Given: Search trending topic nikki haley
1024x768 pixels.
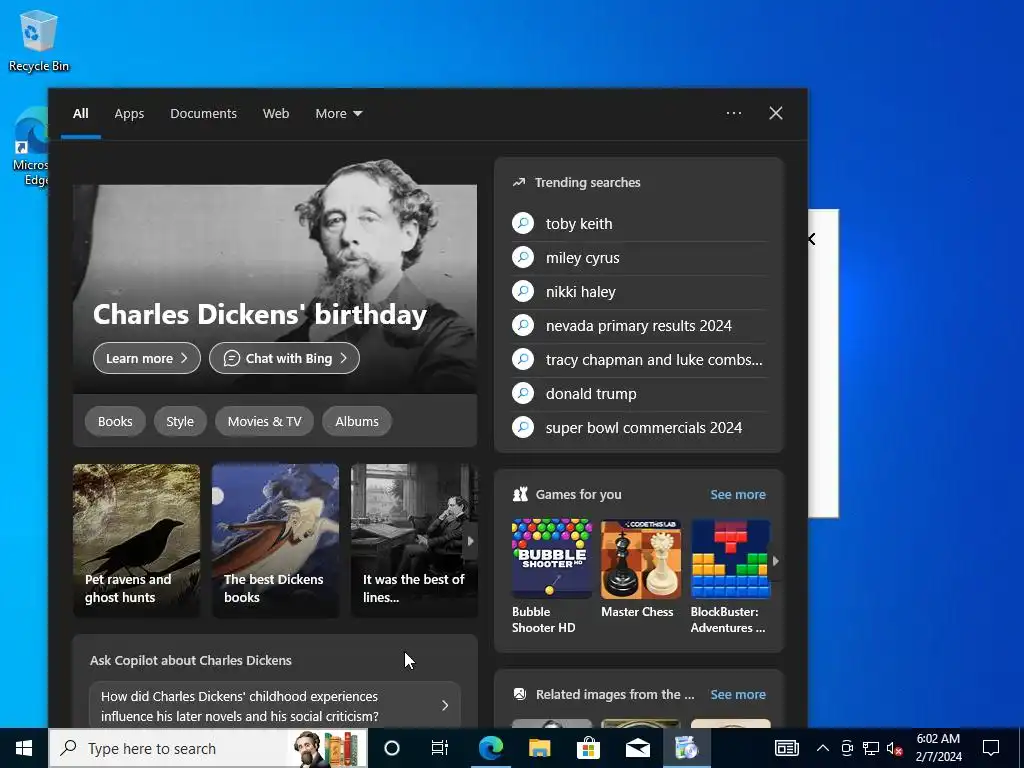Looking at the screenshot, I should click(639, 292).
